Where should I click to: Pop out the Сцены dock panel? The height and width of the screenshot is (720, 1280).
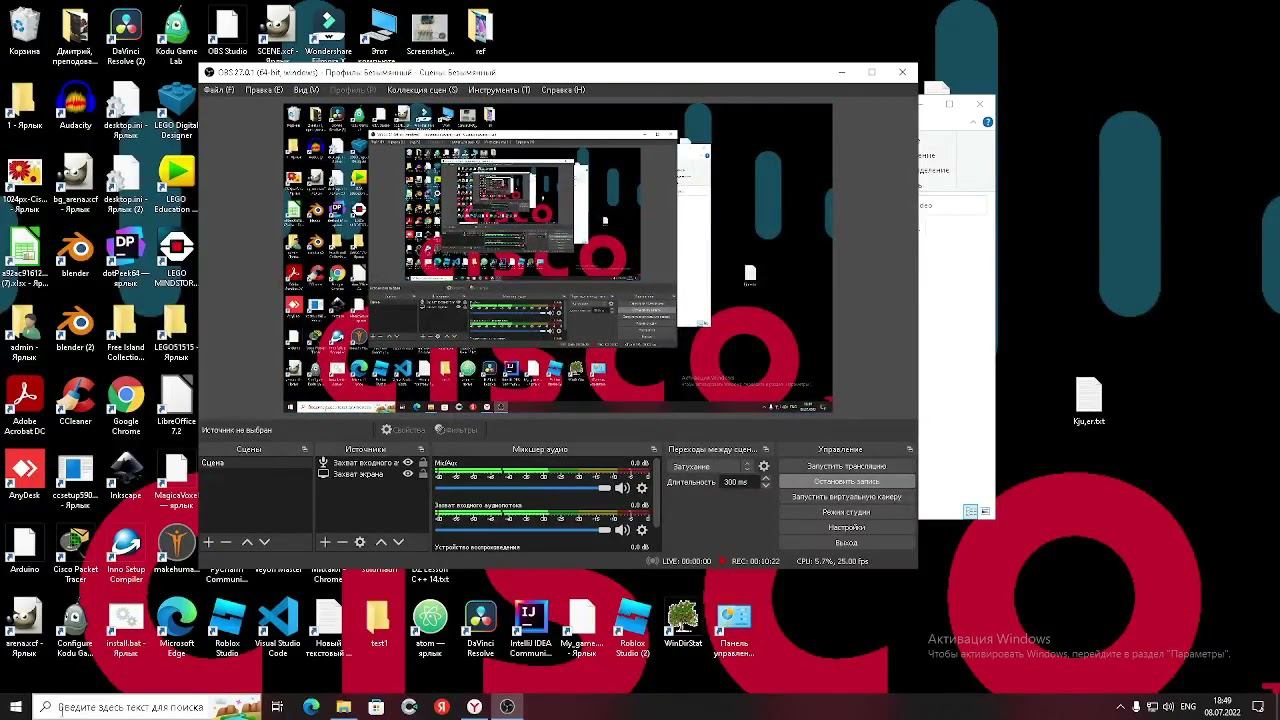coord(305,449)
